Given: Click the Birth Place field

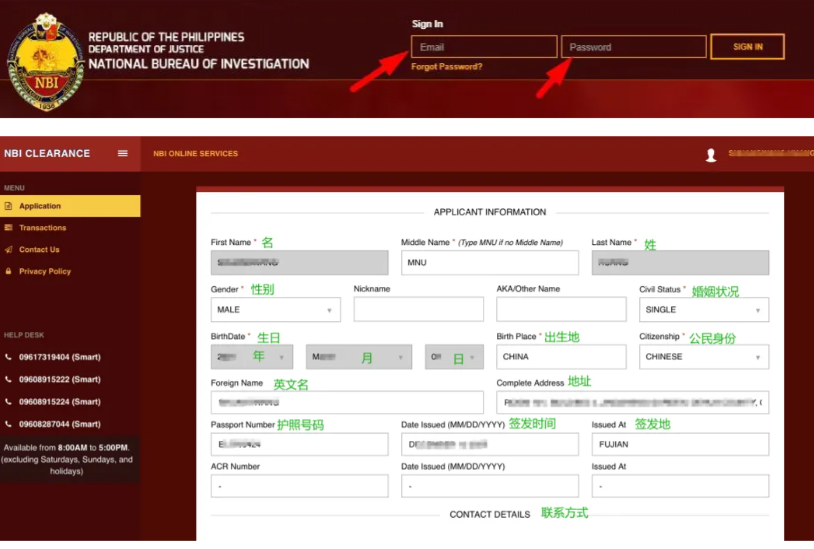Looking at the screenshot, I should 561,357.
